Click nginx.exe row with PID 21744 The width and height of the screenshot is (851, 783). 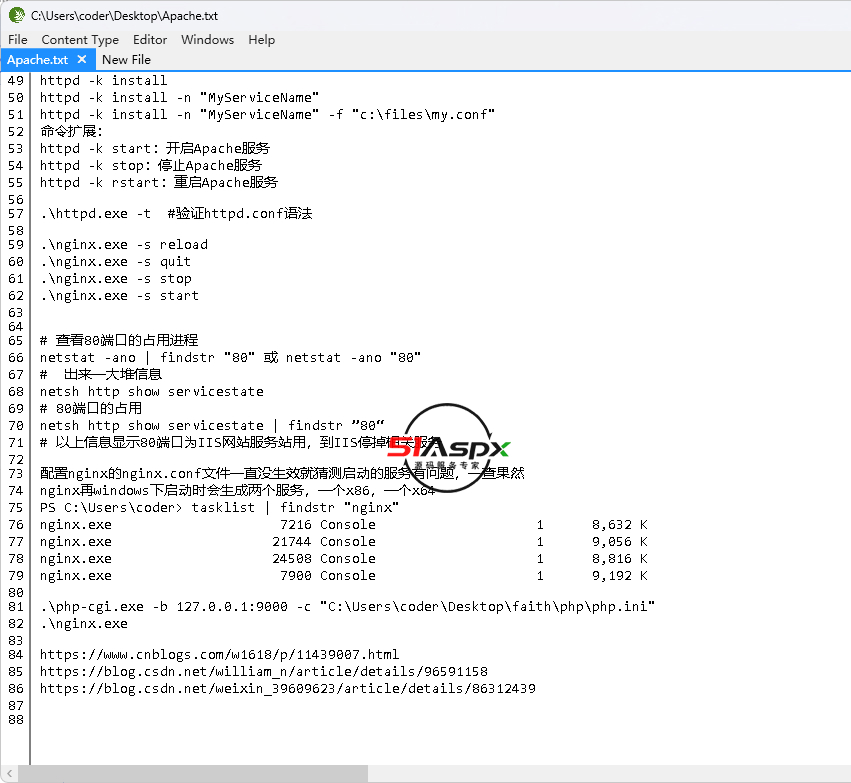344,542
